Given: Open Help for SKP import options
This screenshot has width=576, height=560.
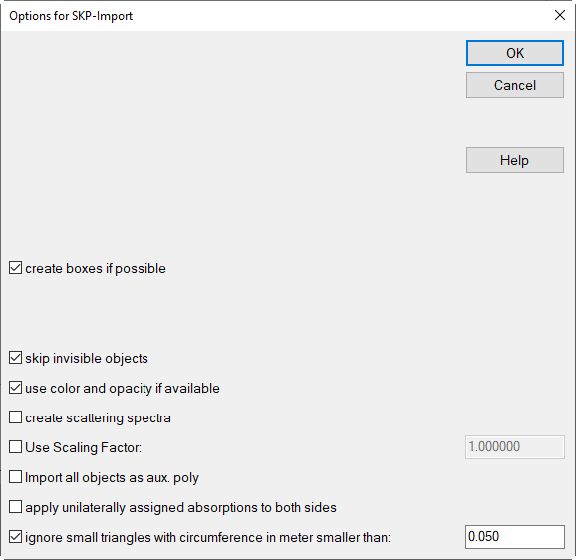Looking at the screenshot, I should (x=515, y=160).
